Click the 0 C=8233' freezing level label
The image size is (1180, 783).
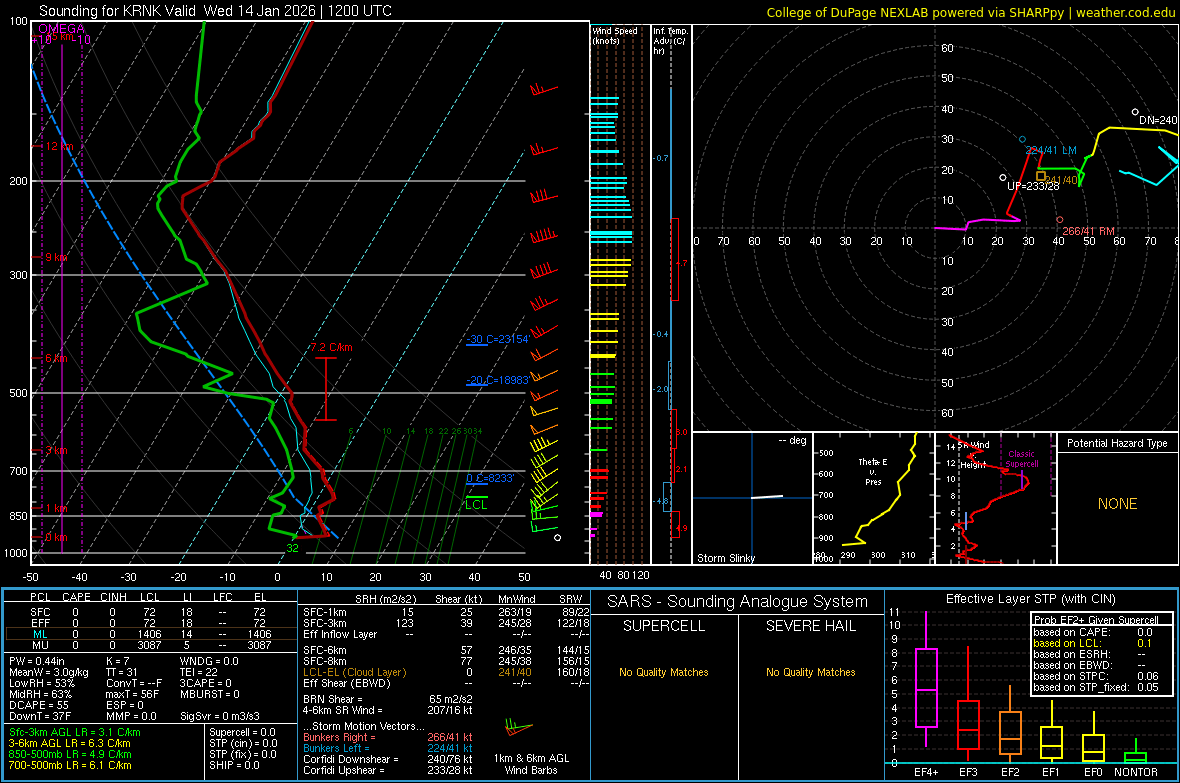(490, 478)
